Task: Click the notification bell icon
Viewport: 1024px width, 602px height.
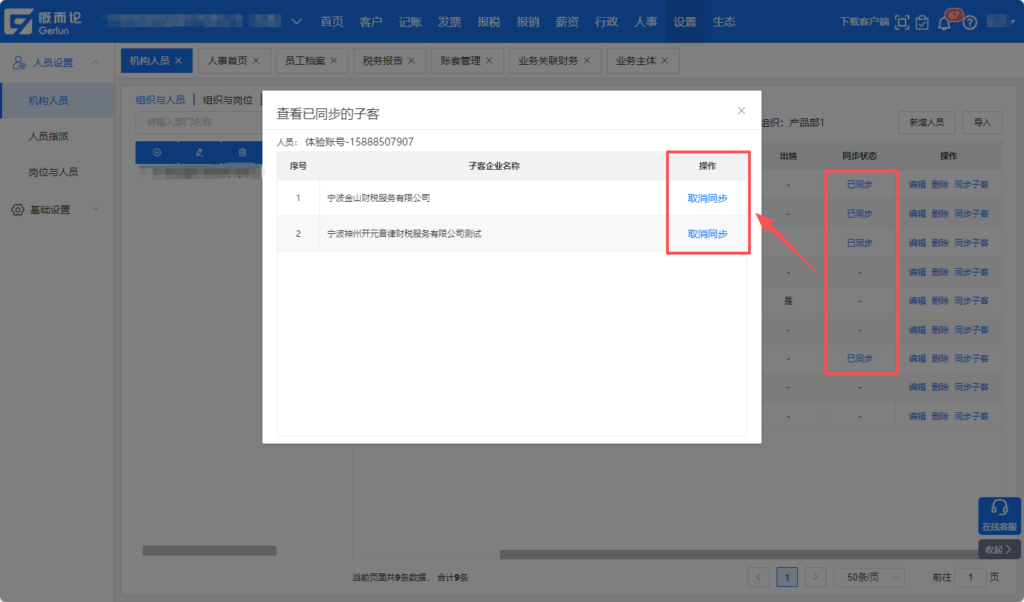Action: [944, 23]
